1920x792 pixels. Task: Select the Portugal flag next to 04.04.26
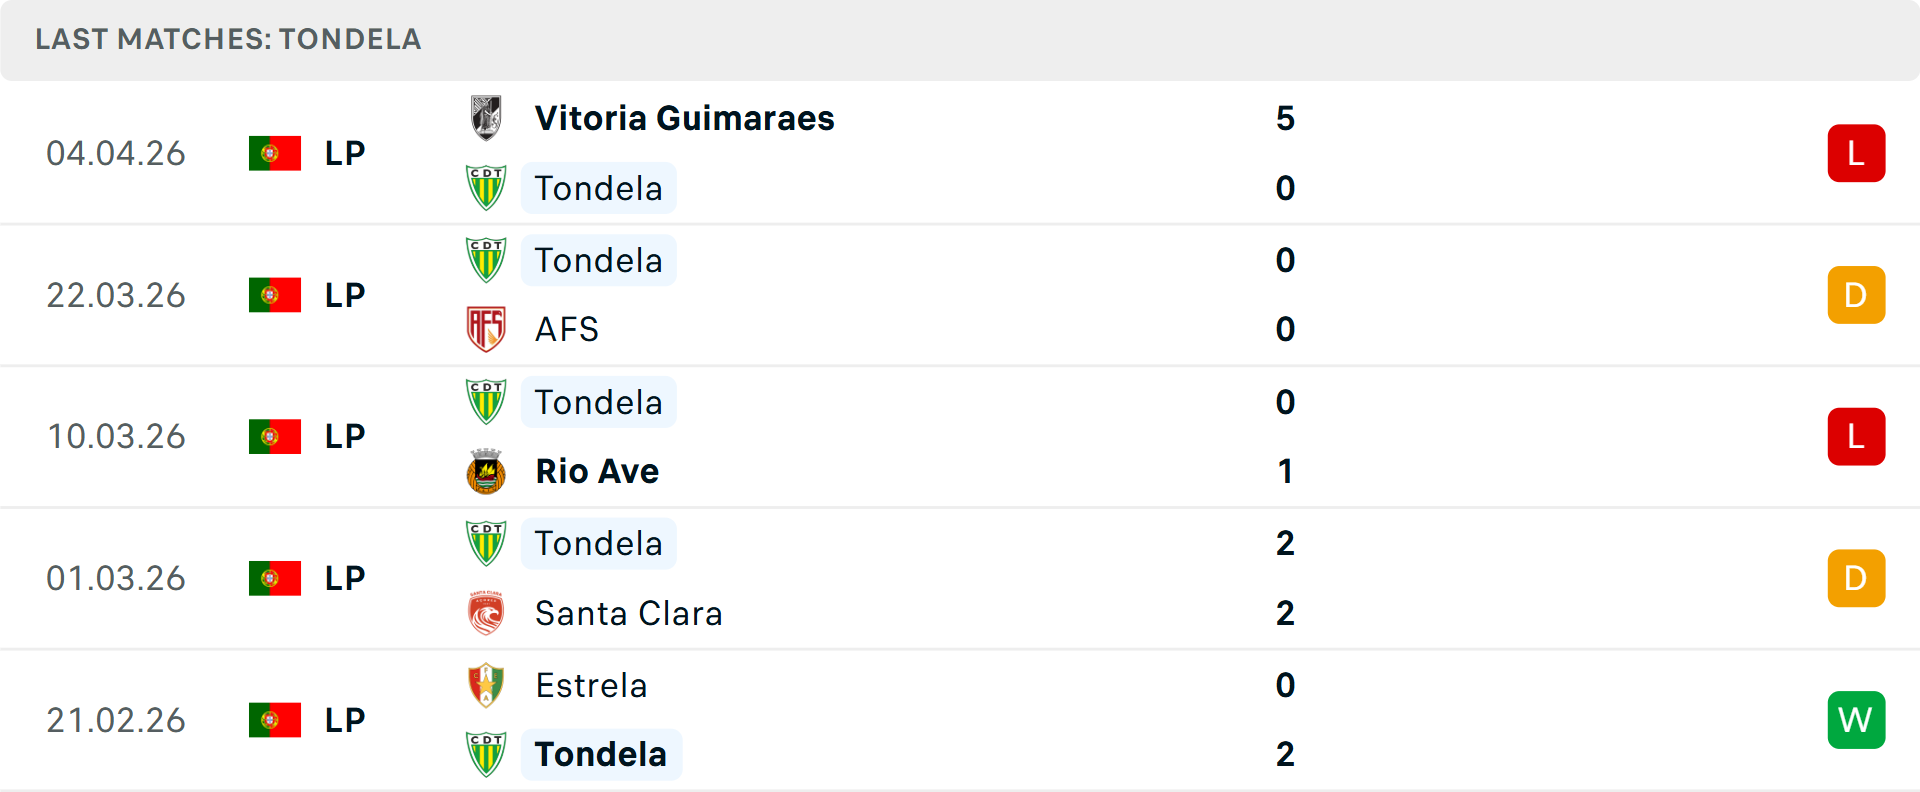275,153
